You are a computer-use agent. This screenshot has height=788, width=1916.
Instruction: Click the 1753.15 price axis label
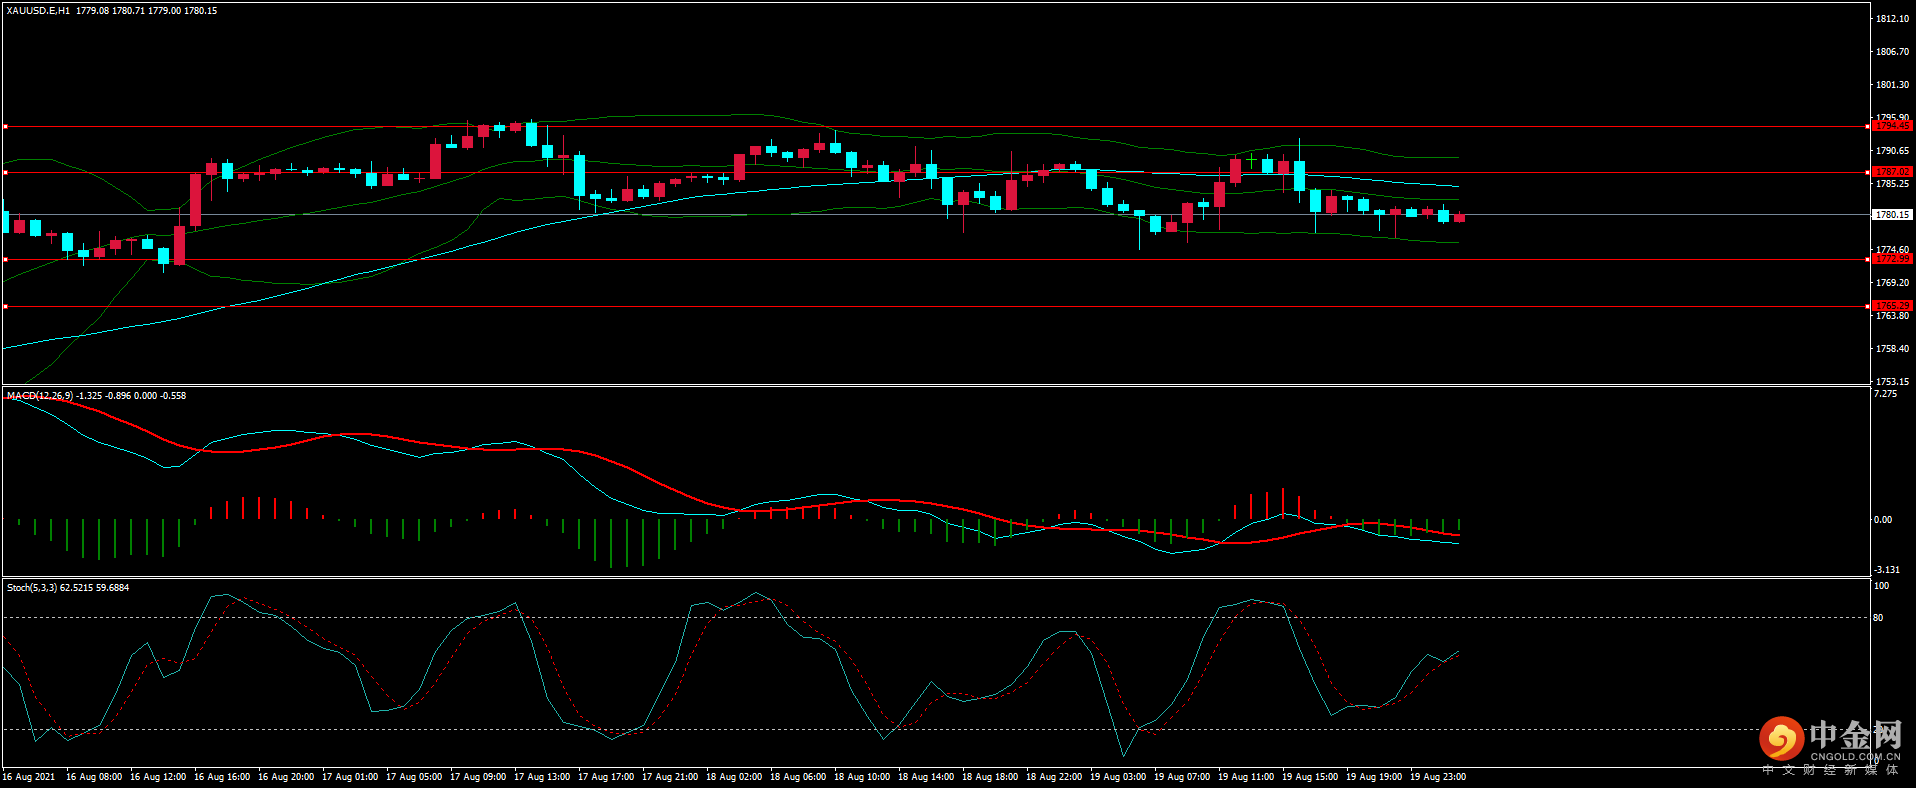click(x=1892, y=382)
